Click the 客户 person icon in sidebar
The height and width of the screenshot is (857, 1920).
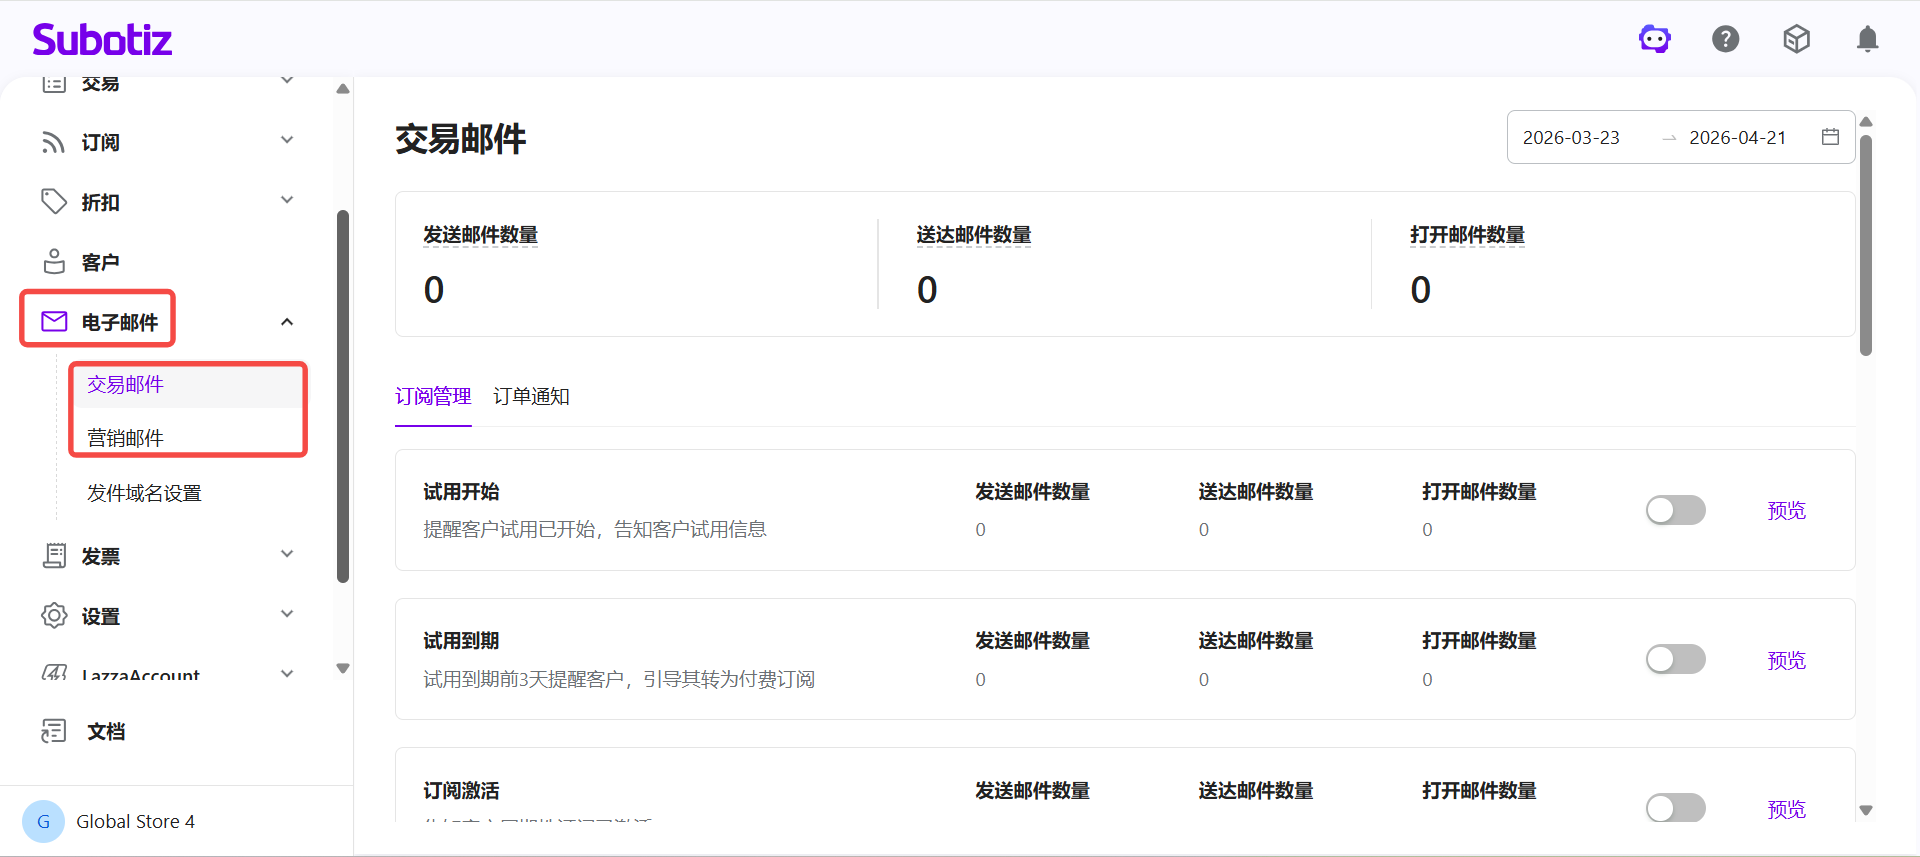(54, 262)
